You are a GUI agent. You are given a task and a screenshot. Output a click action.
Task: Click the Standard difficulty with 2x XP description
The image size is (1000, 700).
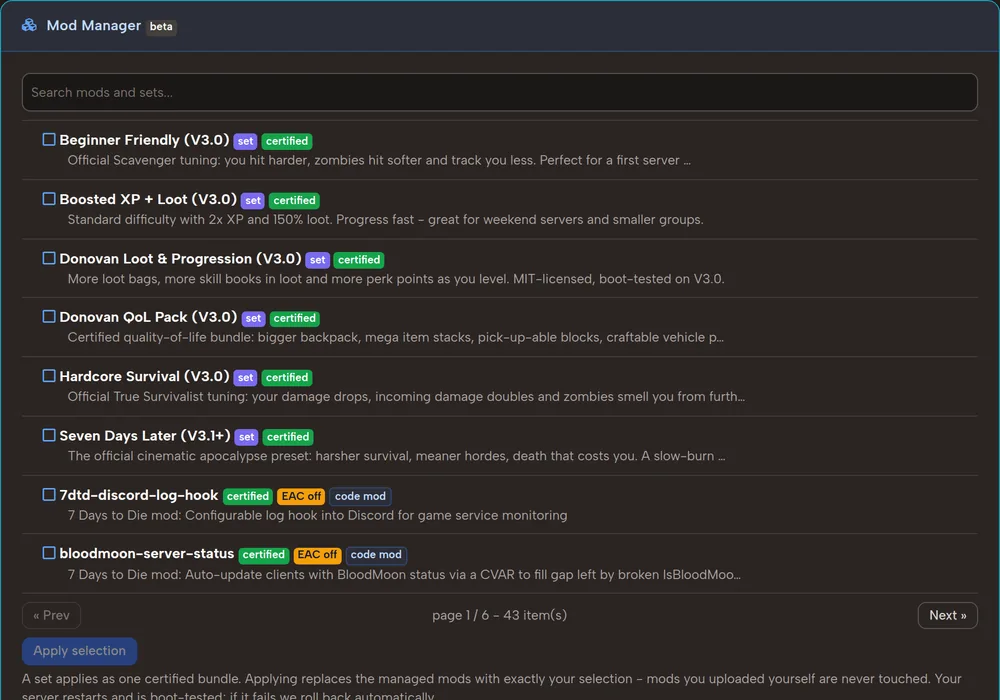(385, 220)
